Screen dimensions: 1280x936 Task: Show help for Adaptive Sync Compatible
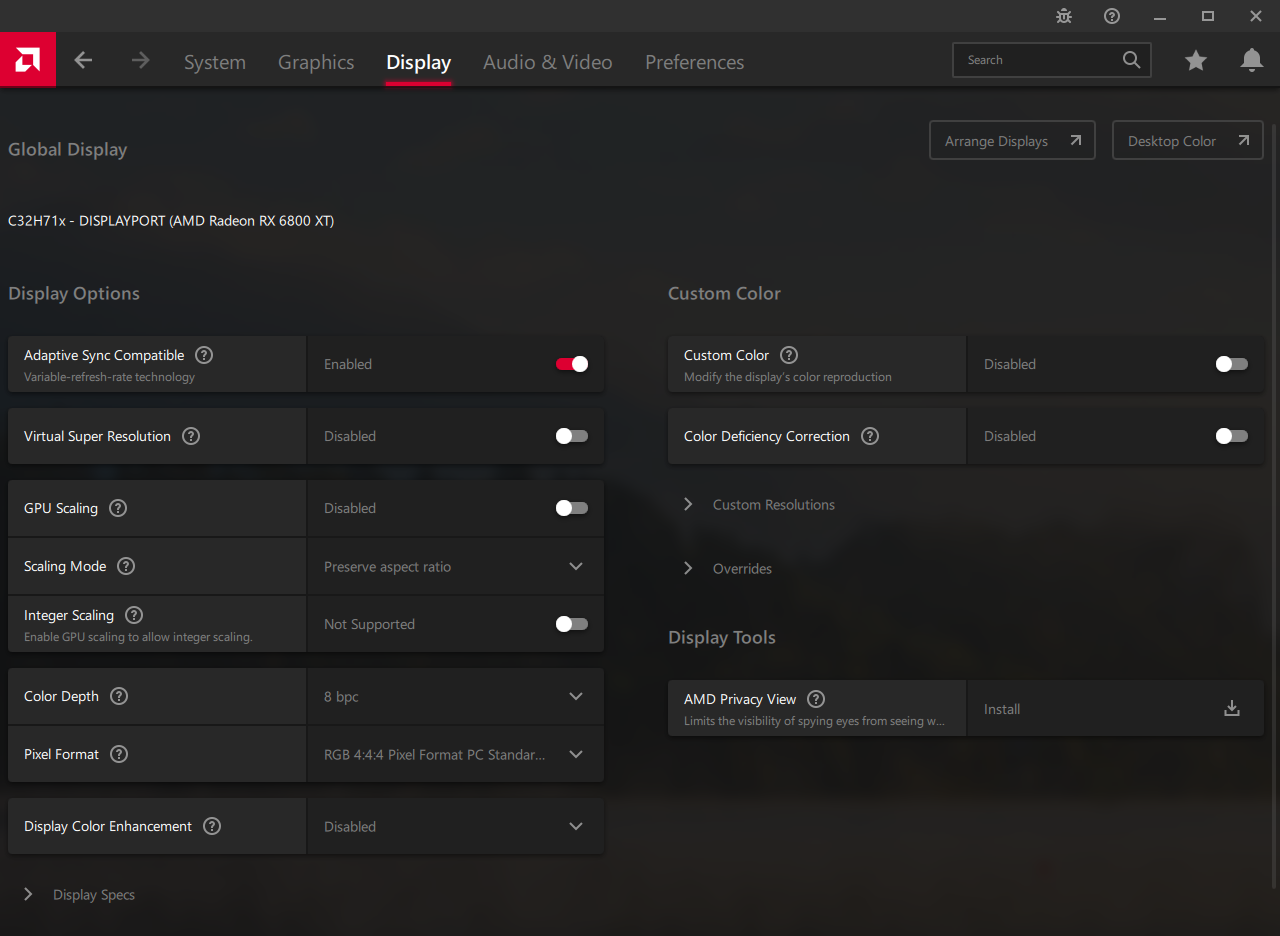tap(204, 355)
